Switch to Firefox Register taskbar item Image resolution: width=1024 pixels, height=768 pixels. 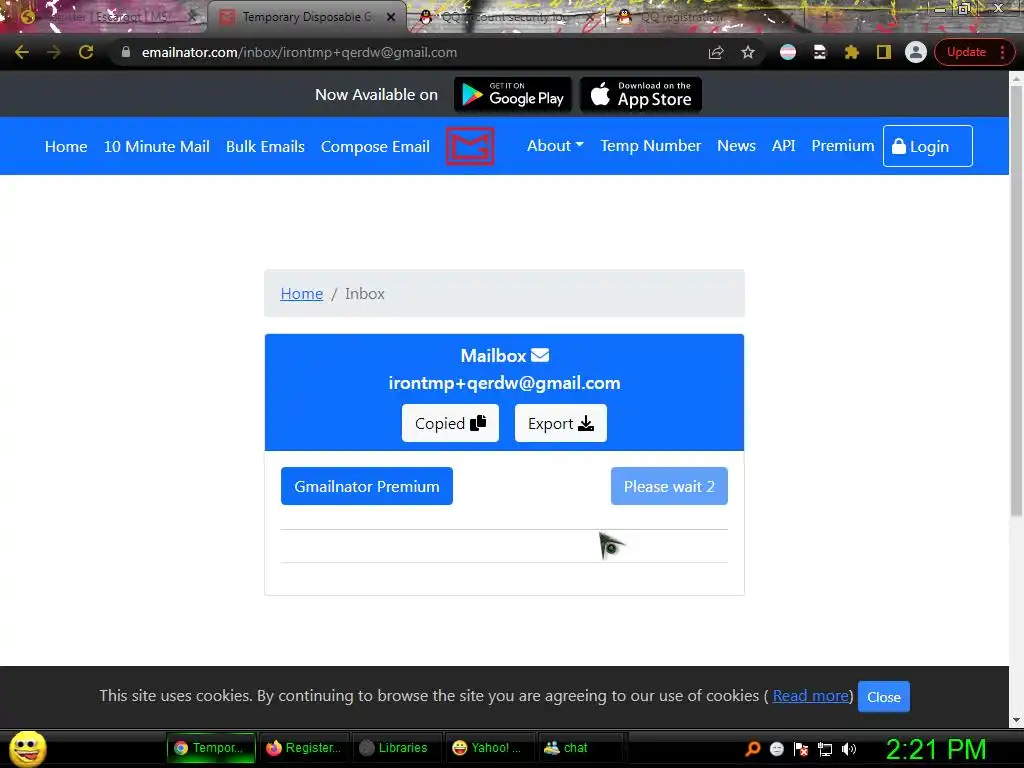(304, 748)
